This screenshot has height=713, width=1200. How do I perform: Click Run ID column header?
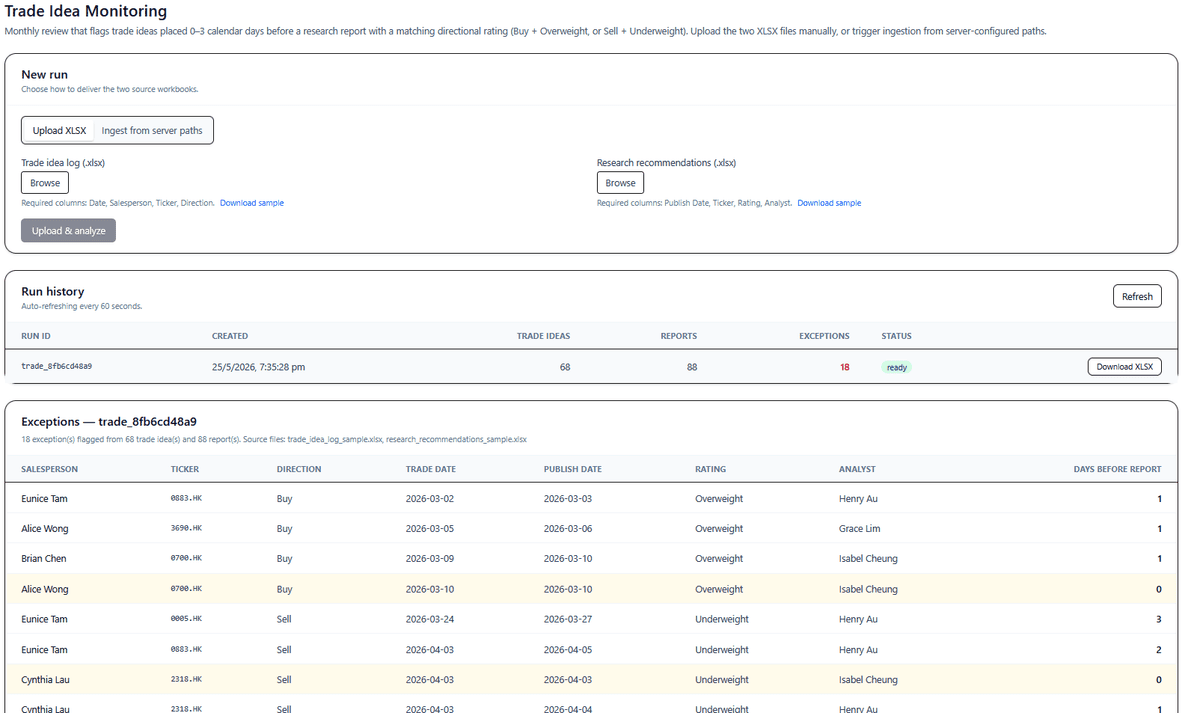click(x=36, y=336)
